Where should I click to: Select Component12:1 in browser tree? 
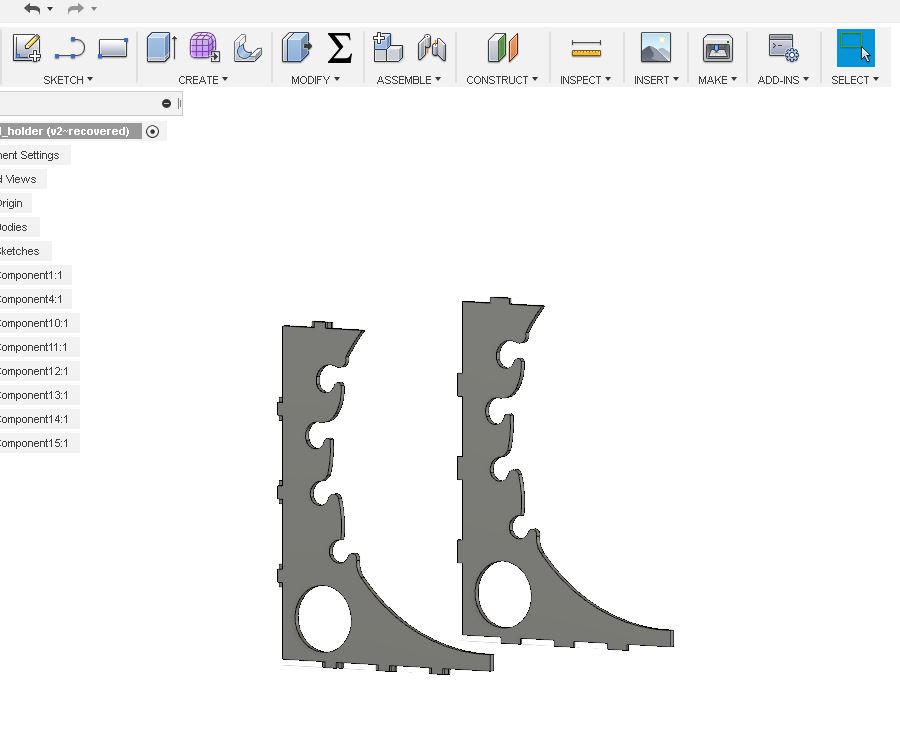click(39, 372)
